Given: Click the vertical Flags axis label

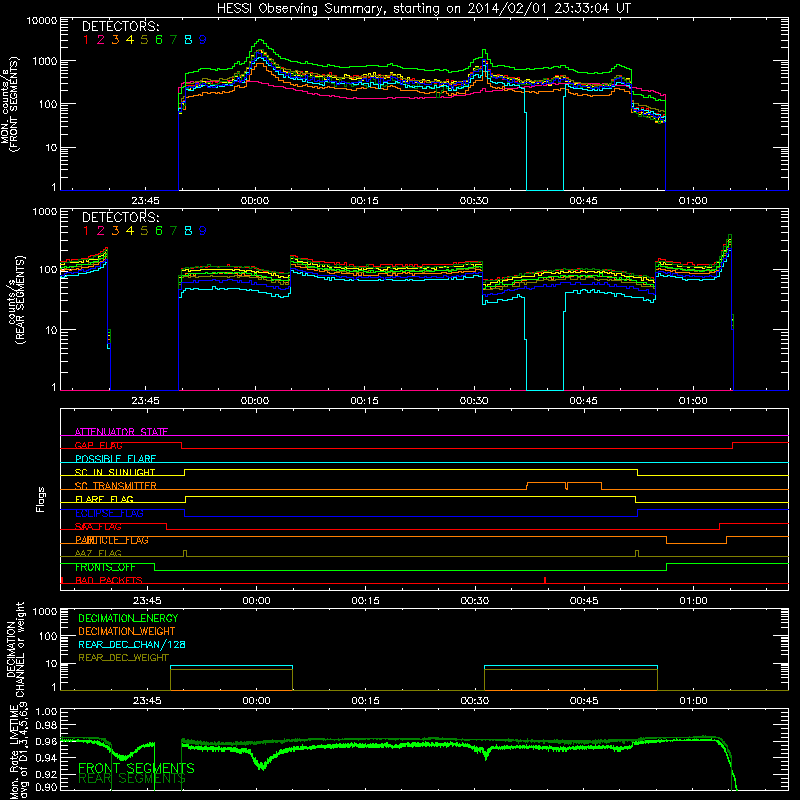Looking at the screenshot, I should (x=41, y=499).
